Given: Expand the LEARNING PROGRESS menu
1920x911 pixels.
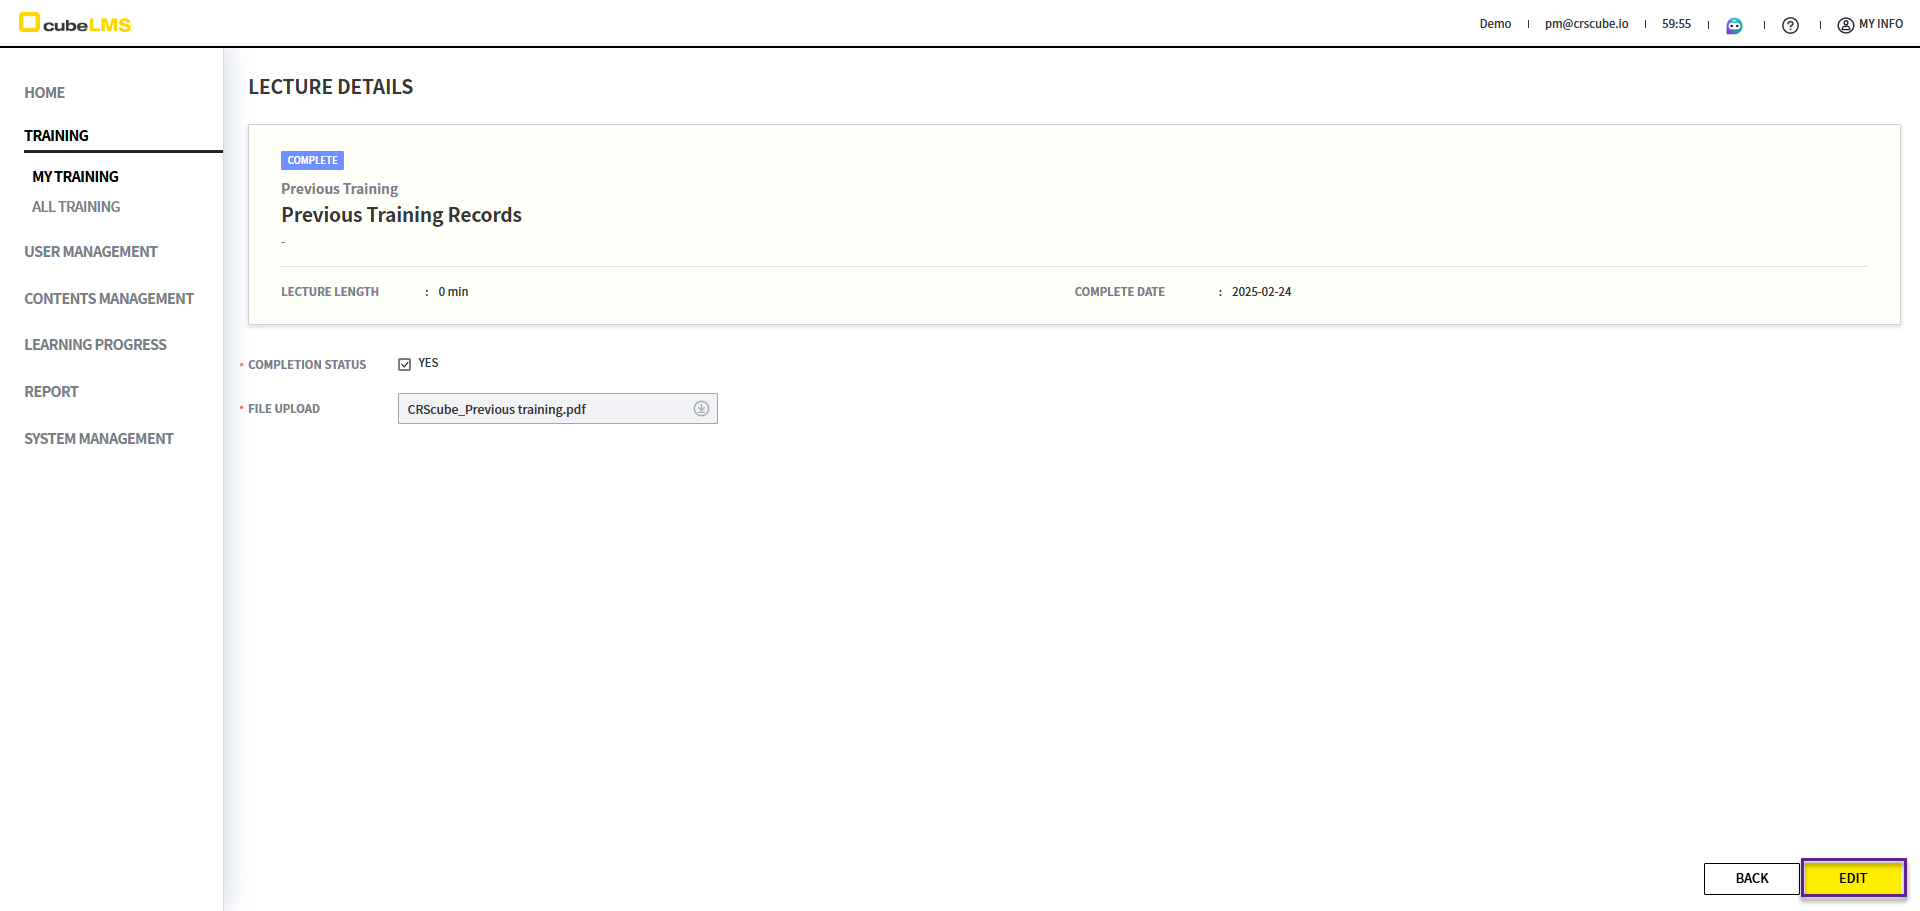Looking at the screenshot, I should click(x=96, y=345).
